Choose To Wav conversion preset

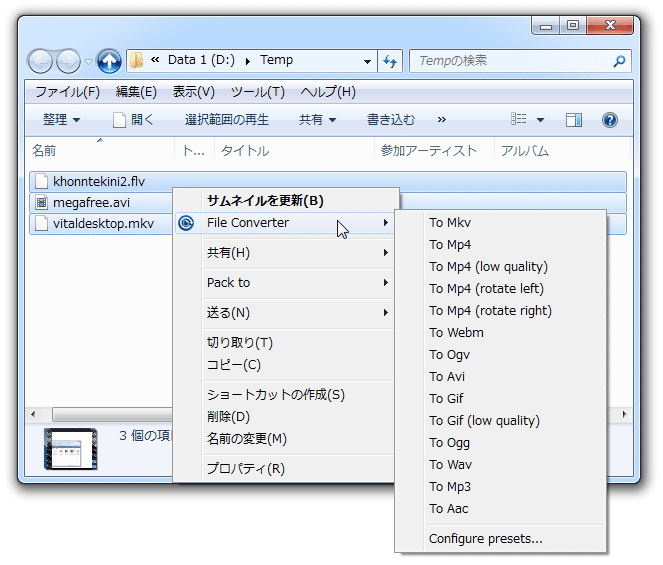pyautogui.click(x=500, y=465)
